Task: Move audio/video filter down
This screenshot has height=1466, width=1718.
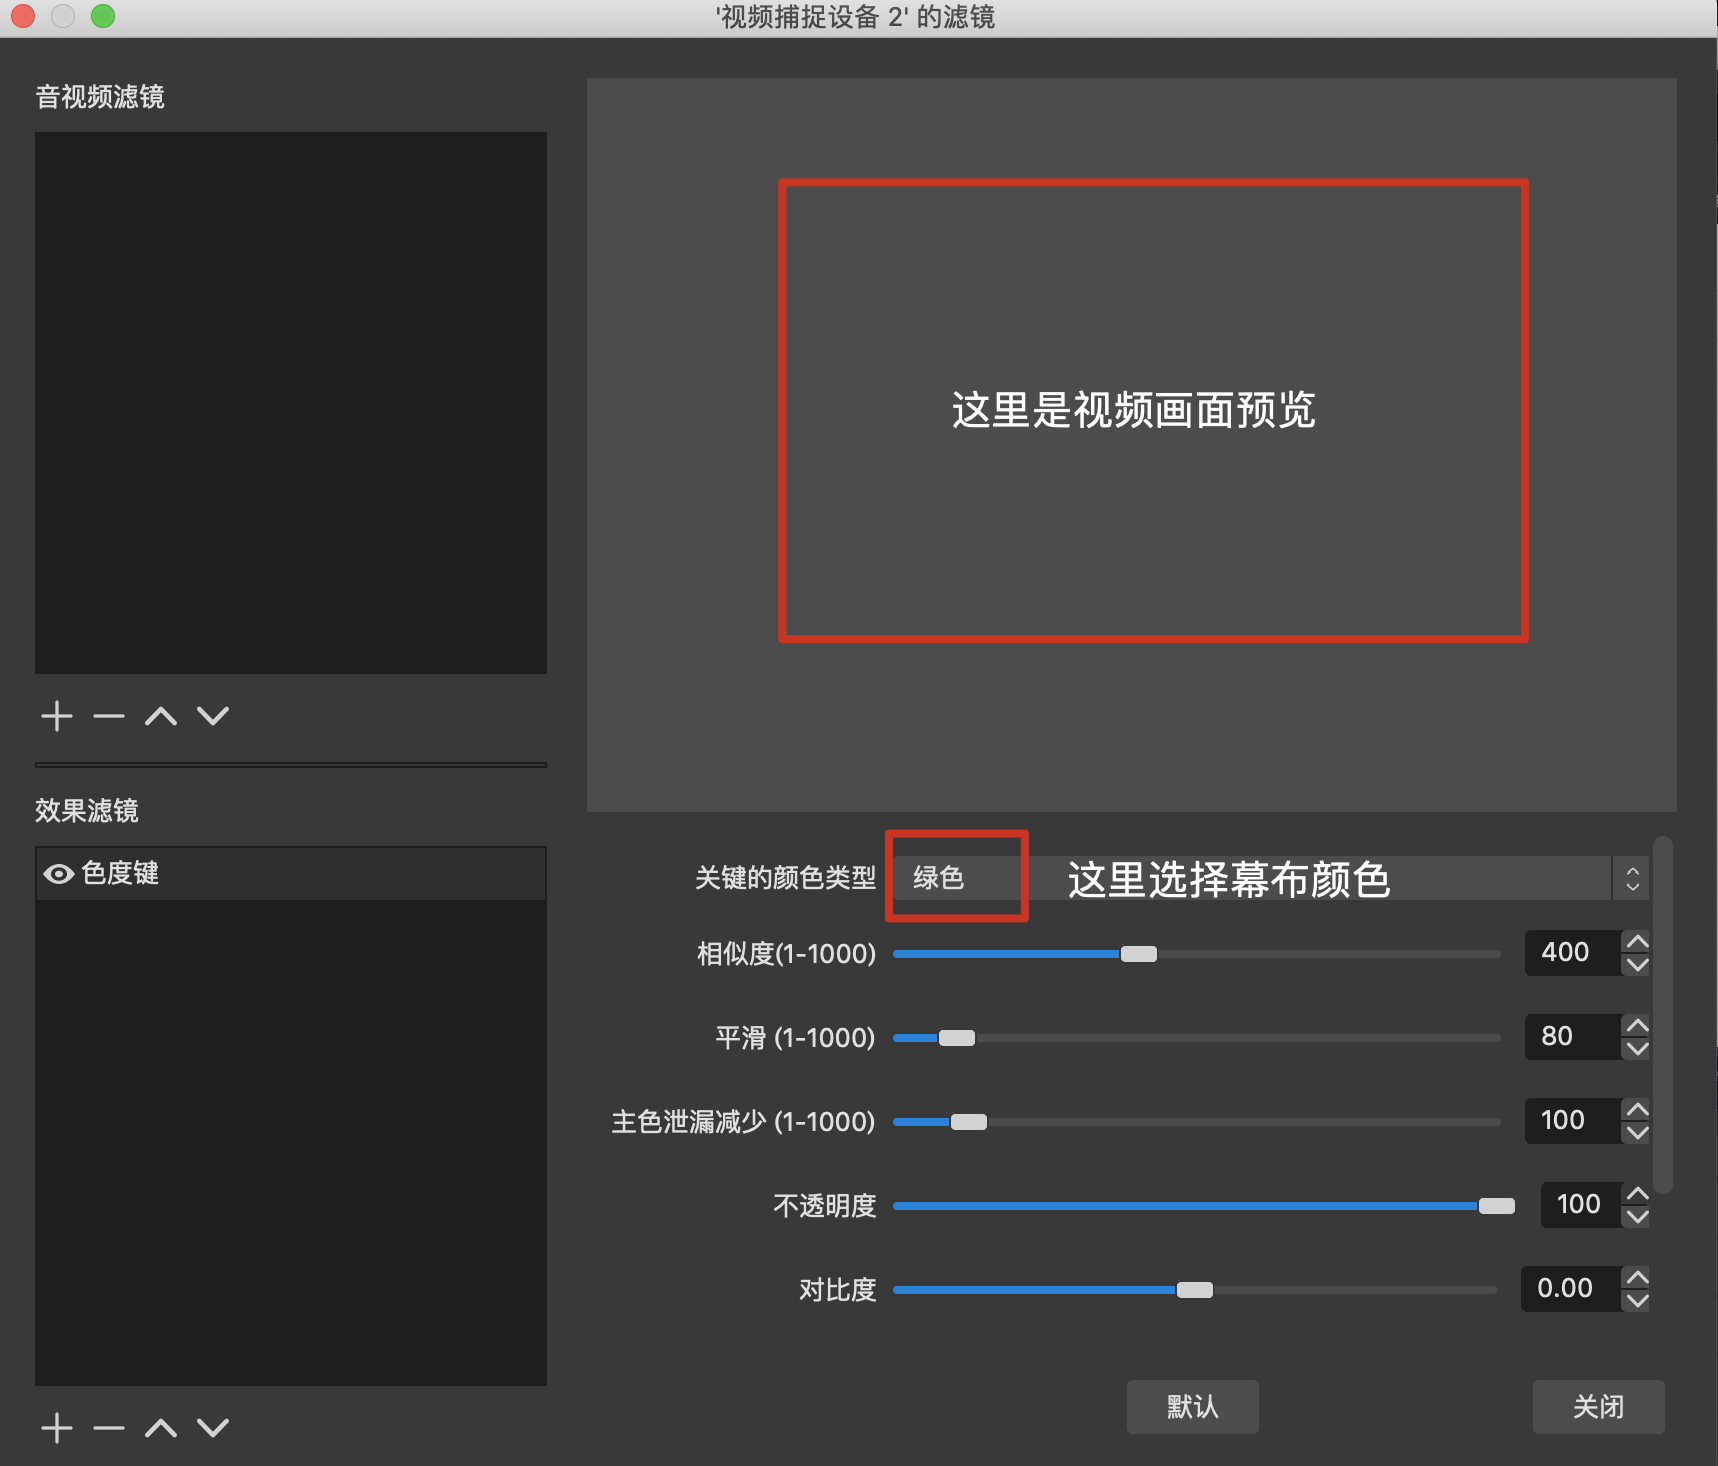Action: tap(213, 716)
